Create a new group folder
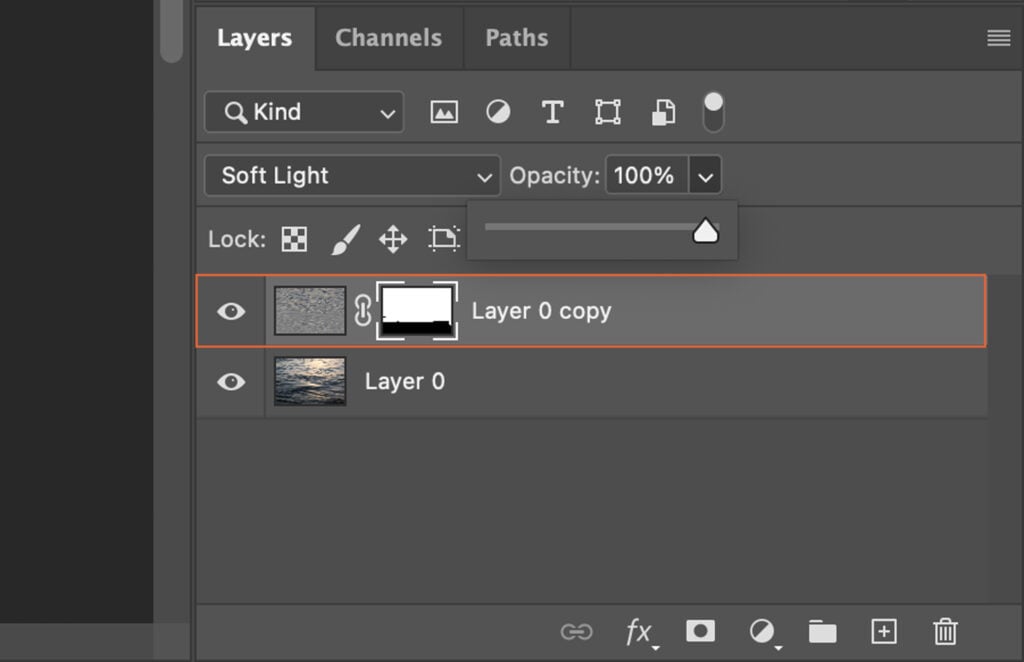The image size is (1024, 662). tap(822, 631)
